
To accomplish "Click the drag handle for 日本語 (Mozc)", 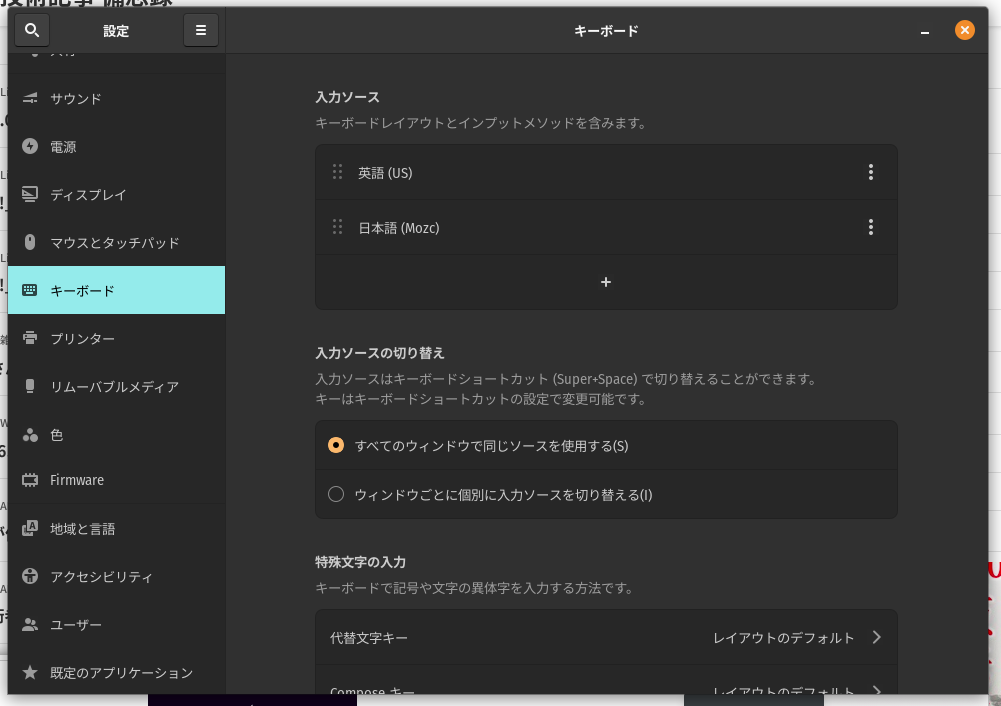I will click(x=337, y=228).
